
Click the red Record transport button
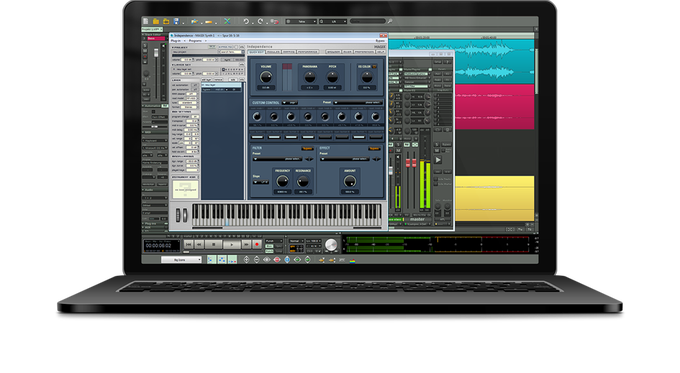(x=257, y=245)
